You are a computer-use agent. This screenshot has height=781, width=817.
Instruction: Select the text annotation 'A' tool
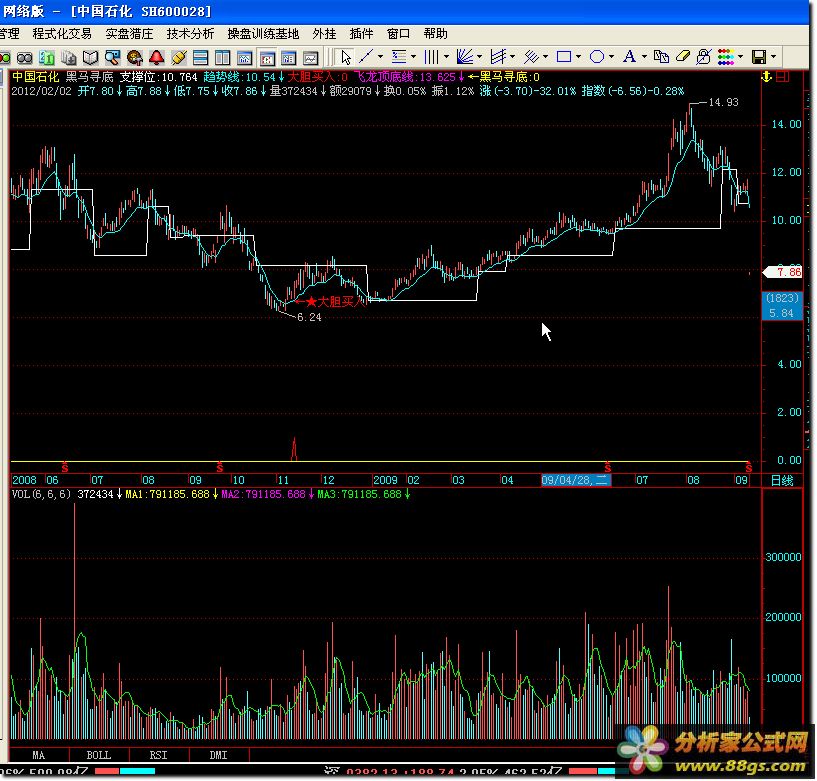[x=629, y=56]
